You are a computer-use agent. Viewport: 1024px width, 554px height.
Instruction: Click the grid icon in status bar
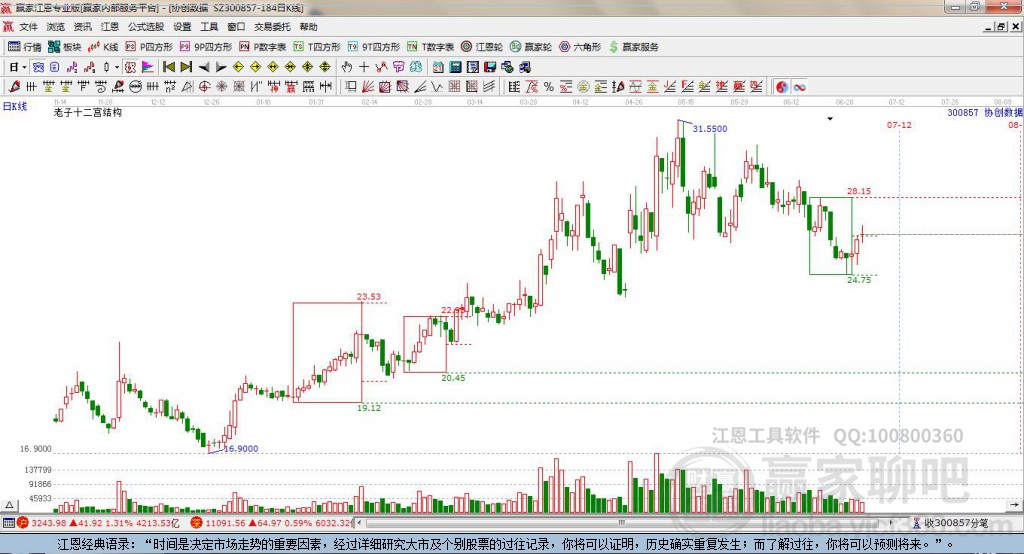8,523
